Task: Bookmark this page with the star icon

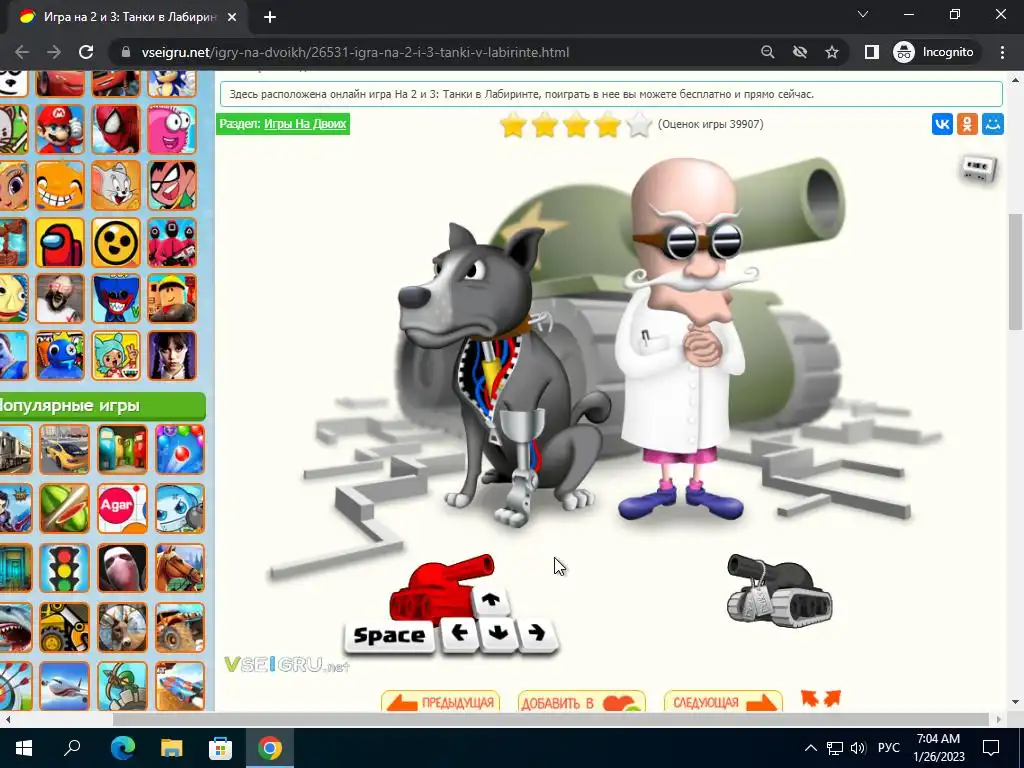Action: coord(831,52)
